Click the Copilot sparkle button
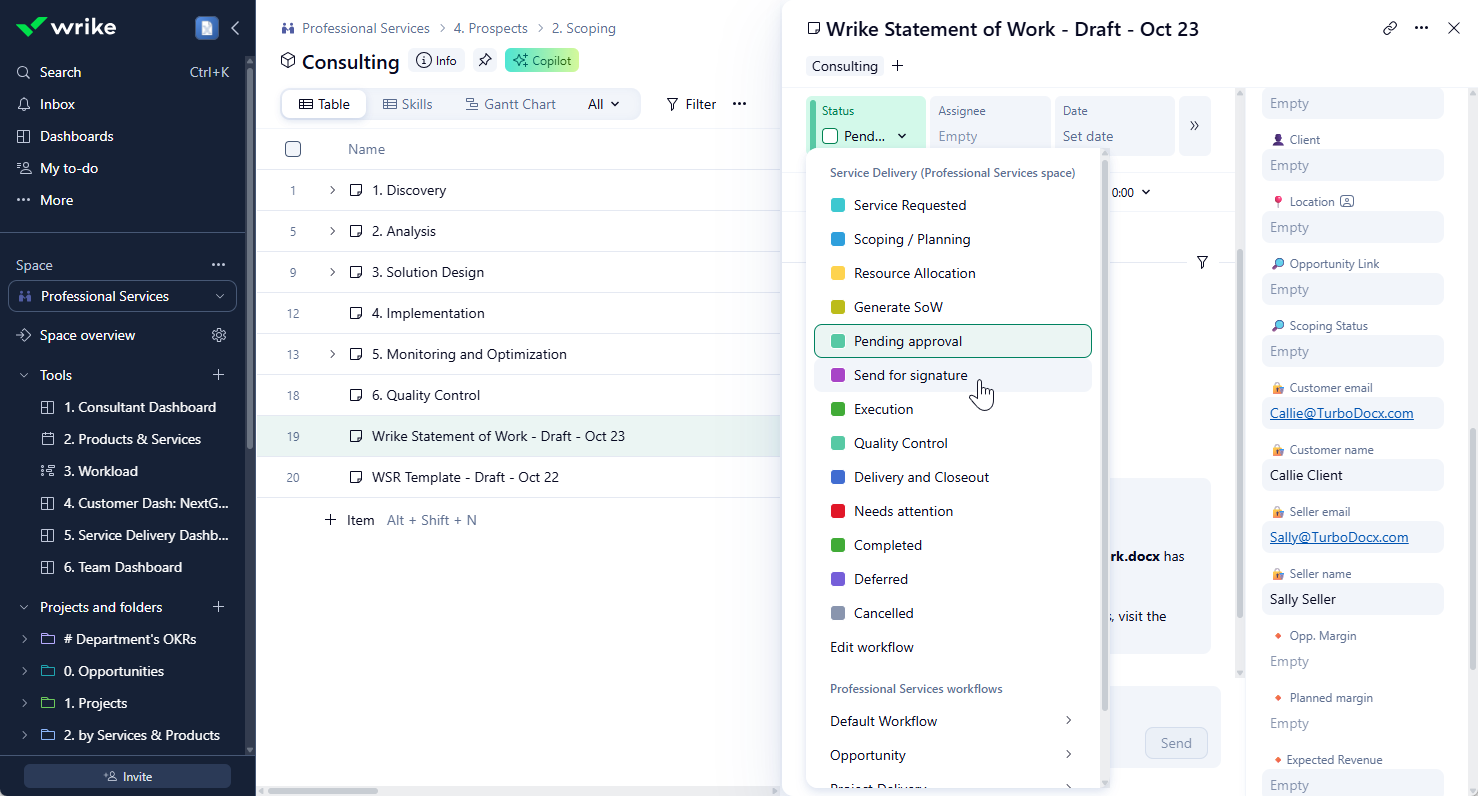Screen dimensions: 1478x796 542,61
